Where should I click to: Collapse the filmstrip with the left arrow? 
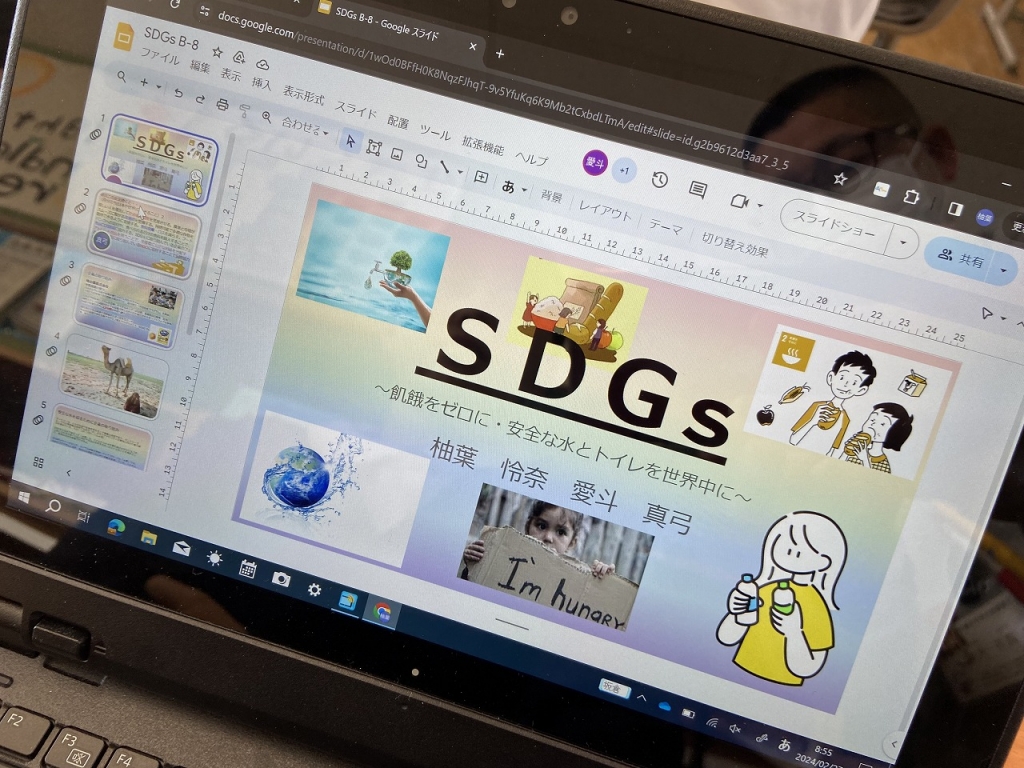(68, 472)
